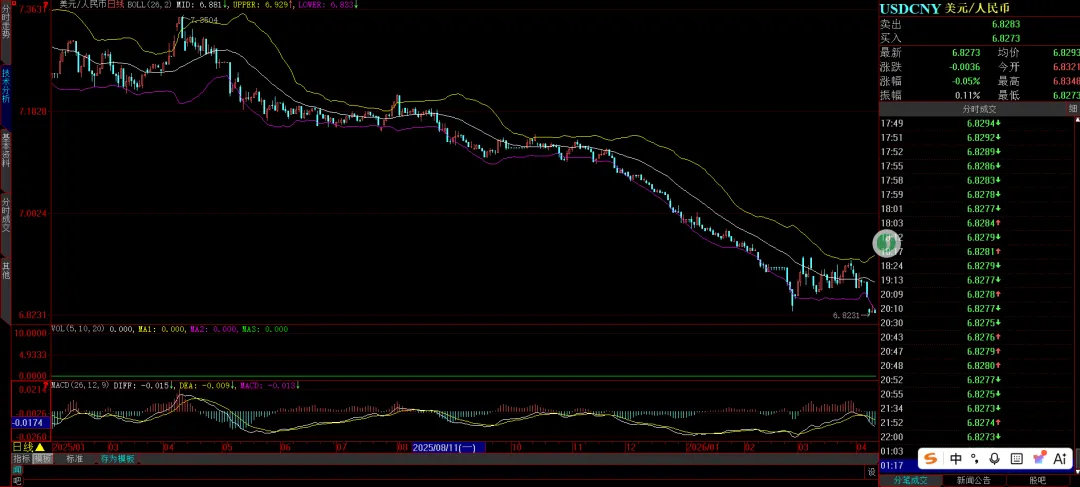Click the Sogou S logo on the input toolbar

931,458
